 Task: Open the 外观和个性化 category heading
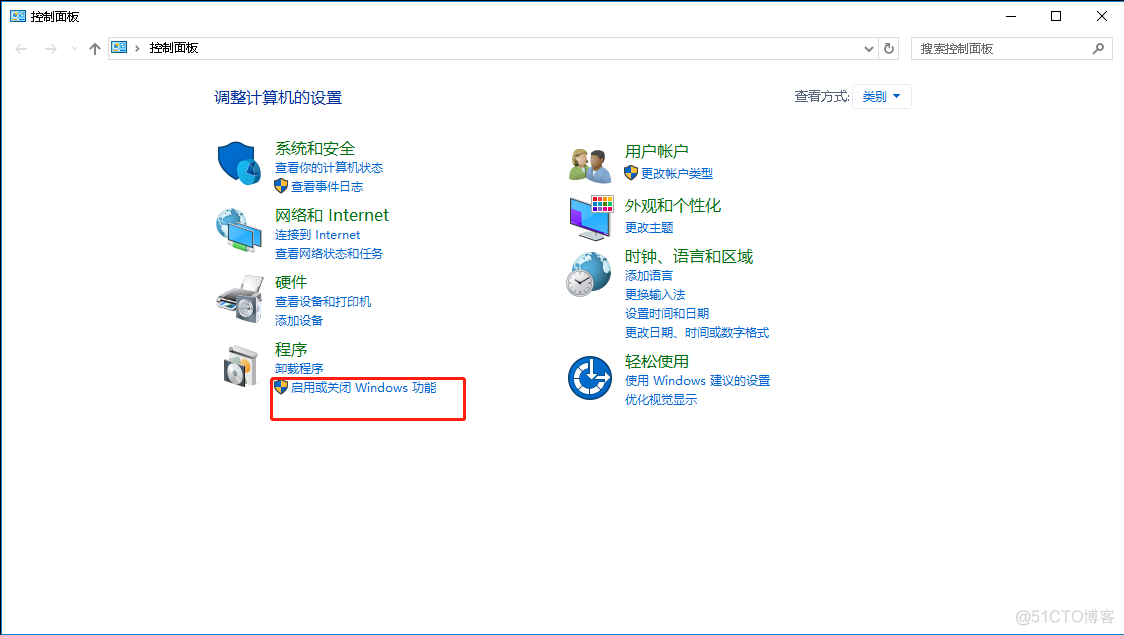point(673,206)
